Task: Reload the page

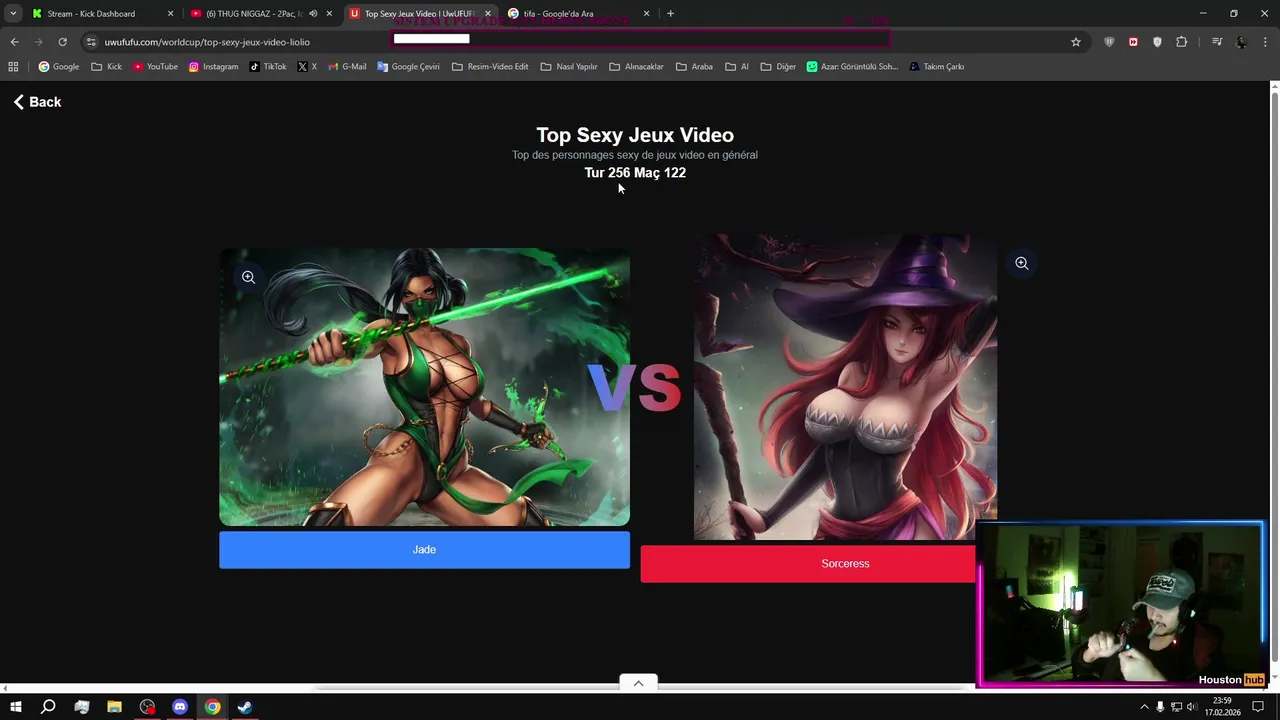Action: 62,42
